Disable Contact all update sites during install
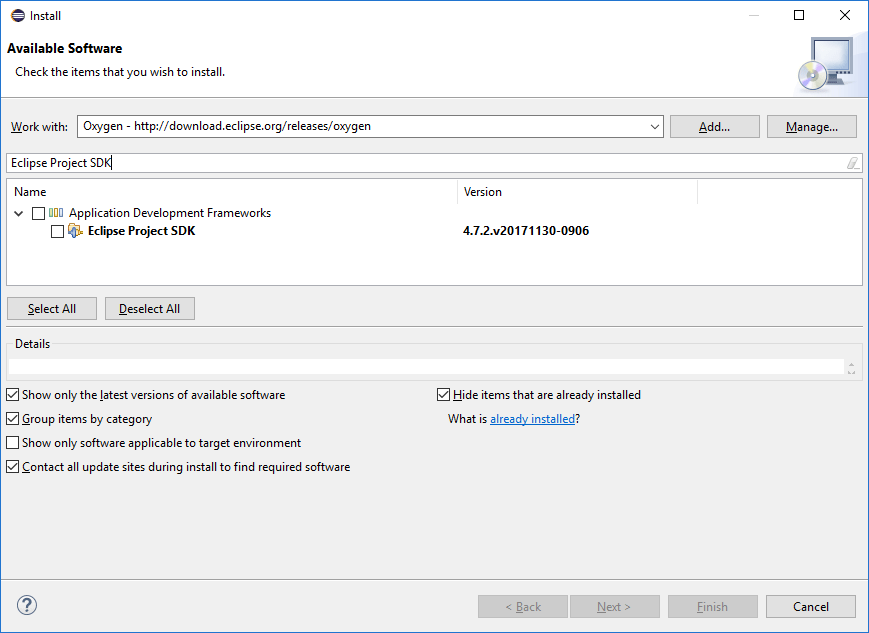Screen dimensions: 869x633 point(12,466)
